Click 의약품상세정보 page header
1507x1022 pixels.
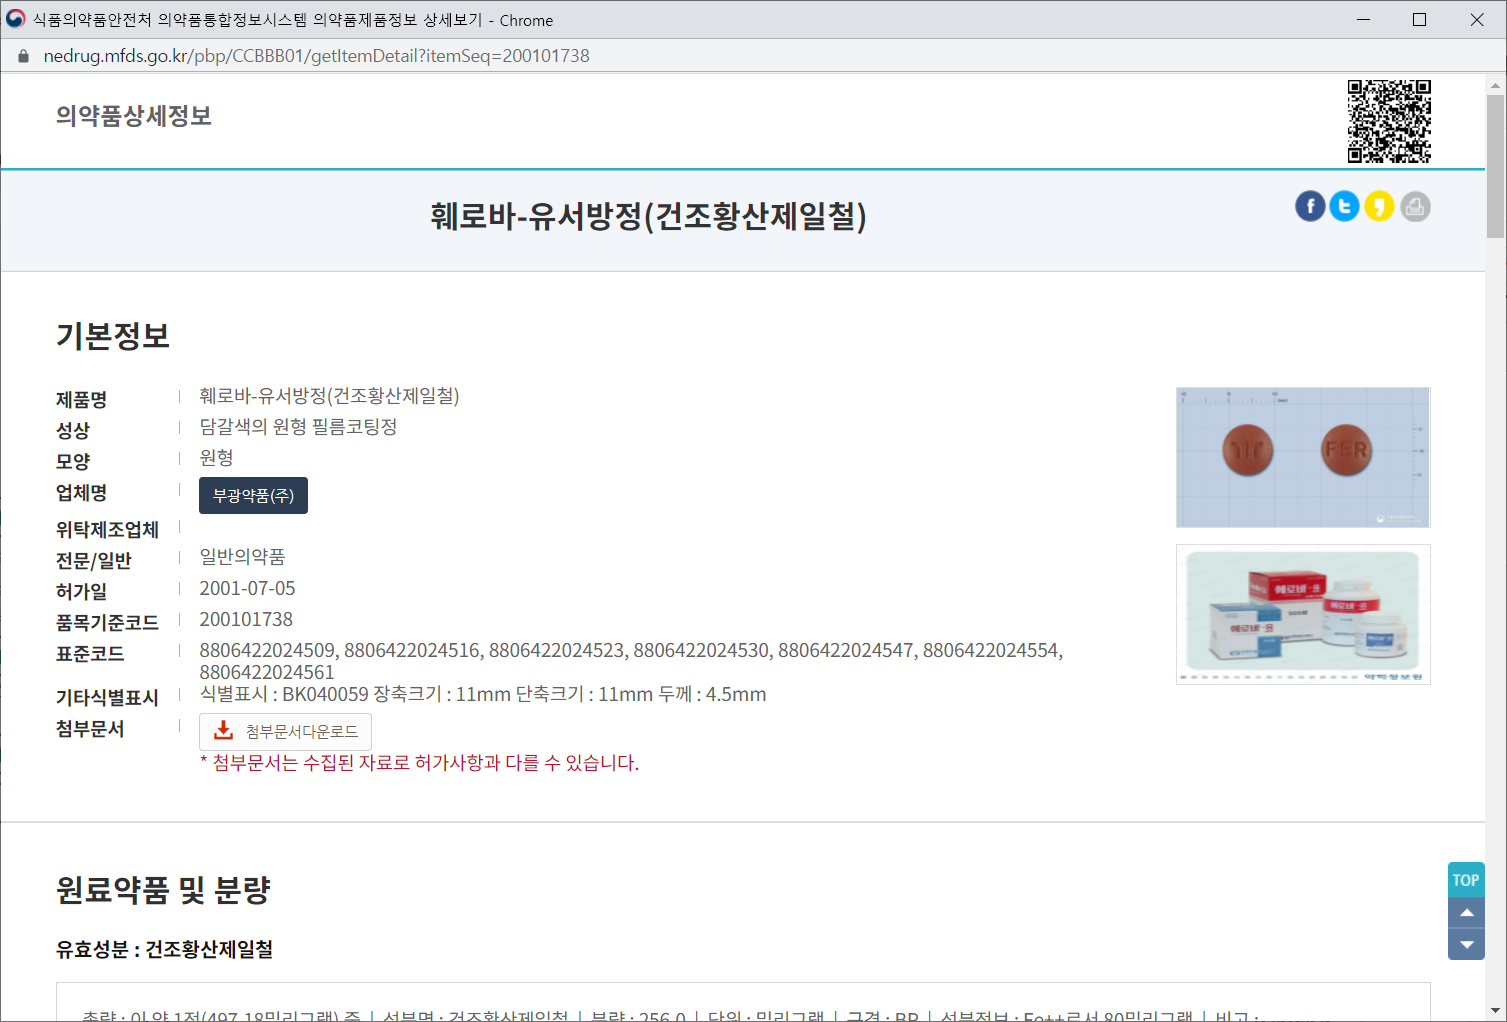click(x=134, y=116)
